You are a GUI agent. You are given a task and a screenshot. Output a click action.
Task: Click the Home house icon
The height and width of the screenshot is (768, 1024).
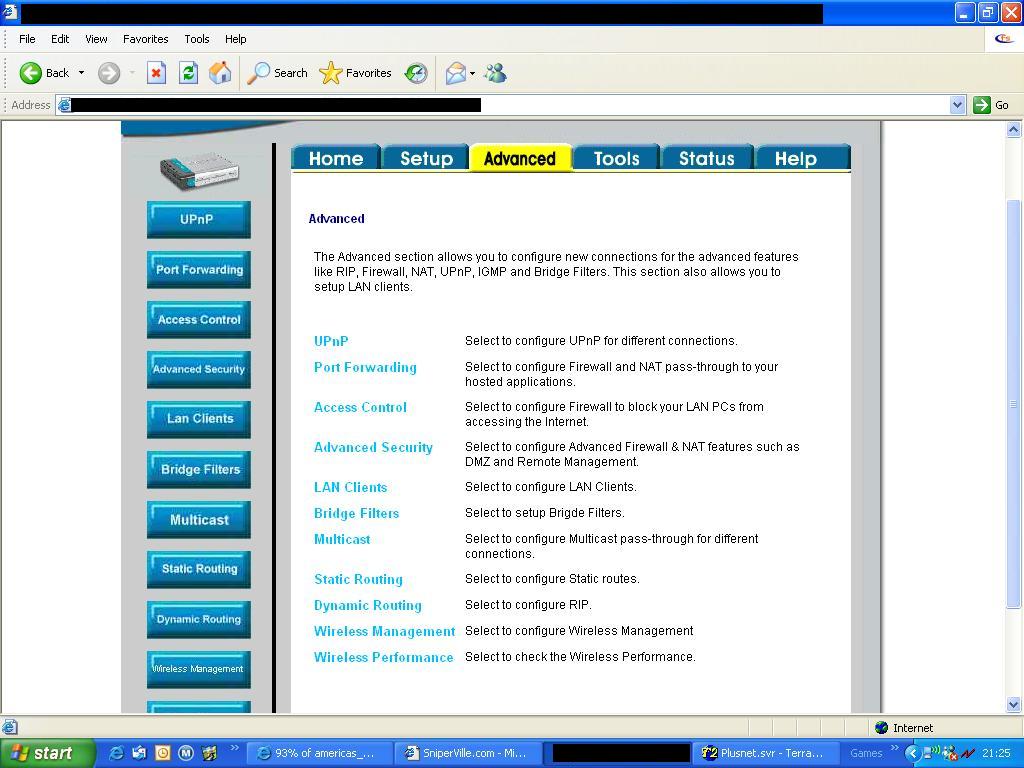click(x=220, y=73)
